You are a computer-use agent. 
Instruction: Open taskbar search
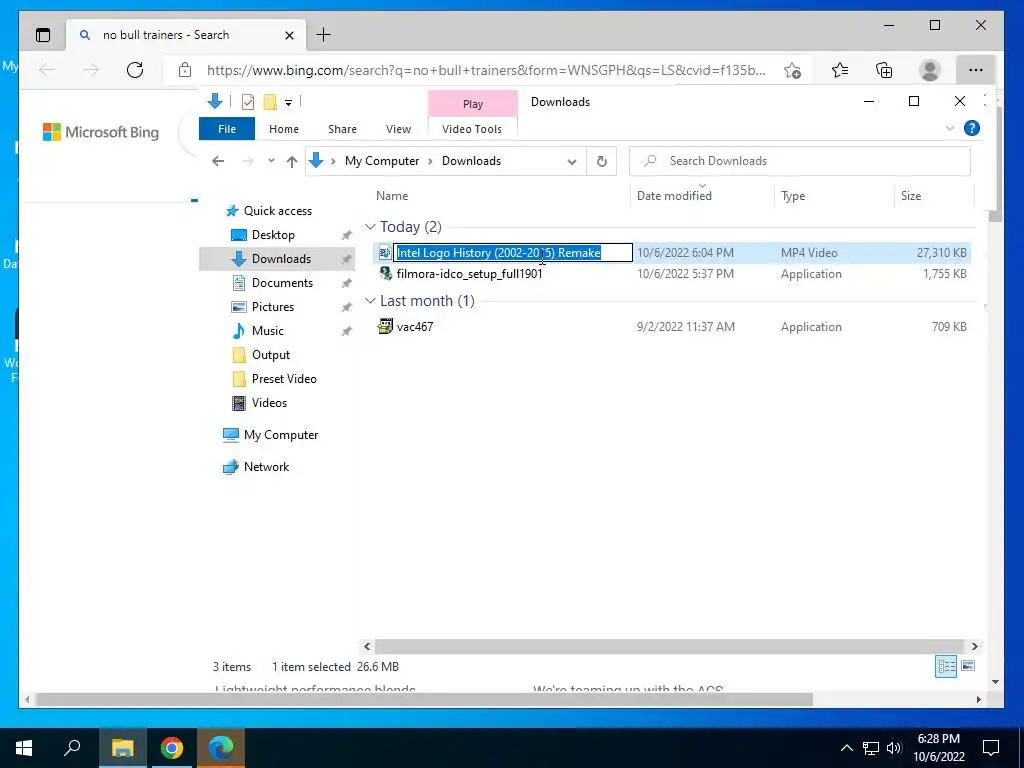(x=72, y=748)
